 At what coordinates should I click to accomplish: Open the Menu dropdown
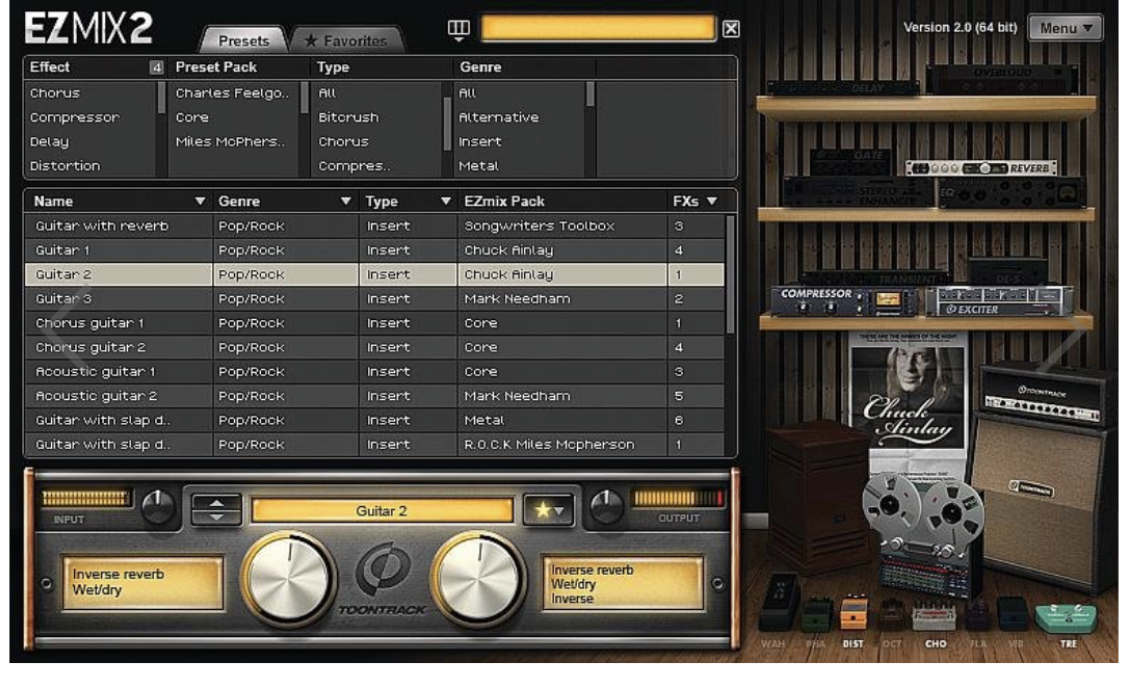click(1065, 28)
